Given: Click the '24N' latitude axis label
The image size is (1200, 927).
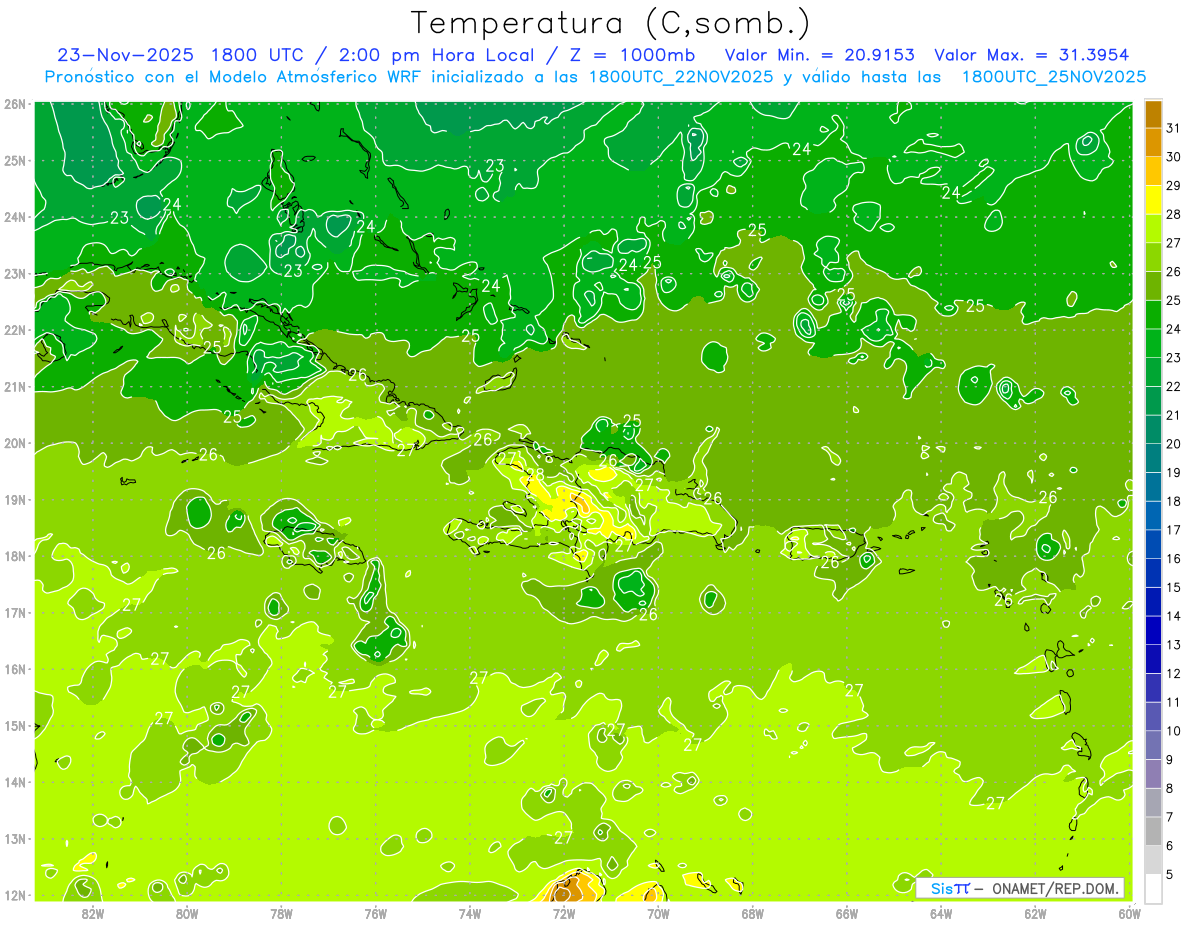Looking at the screenshot, I should [15, 217].
